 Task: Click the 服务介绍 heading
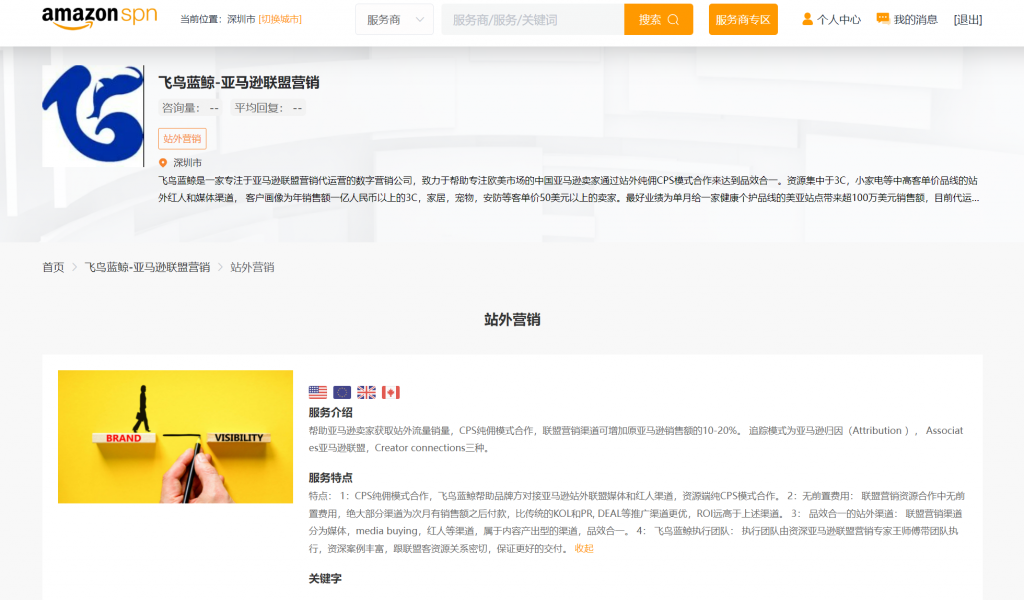330,413
